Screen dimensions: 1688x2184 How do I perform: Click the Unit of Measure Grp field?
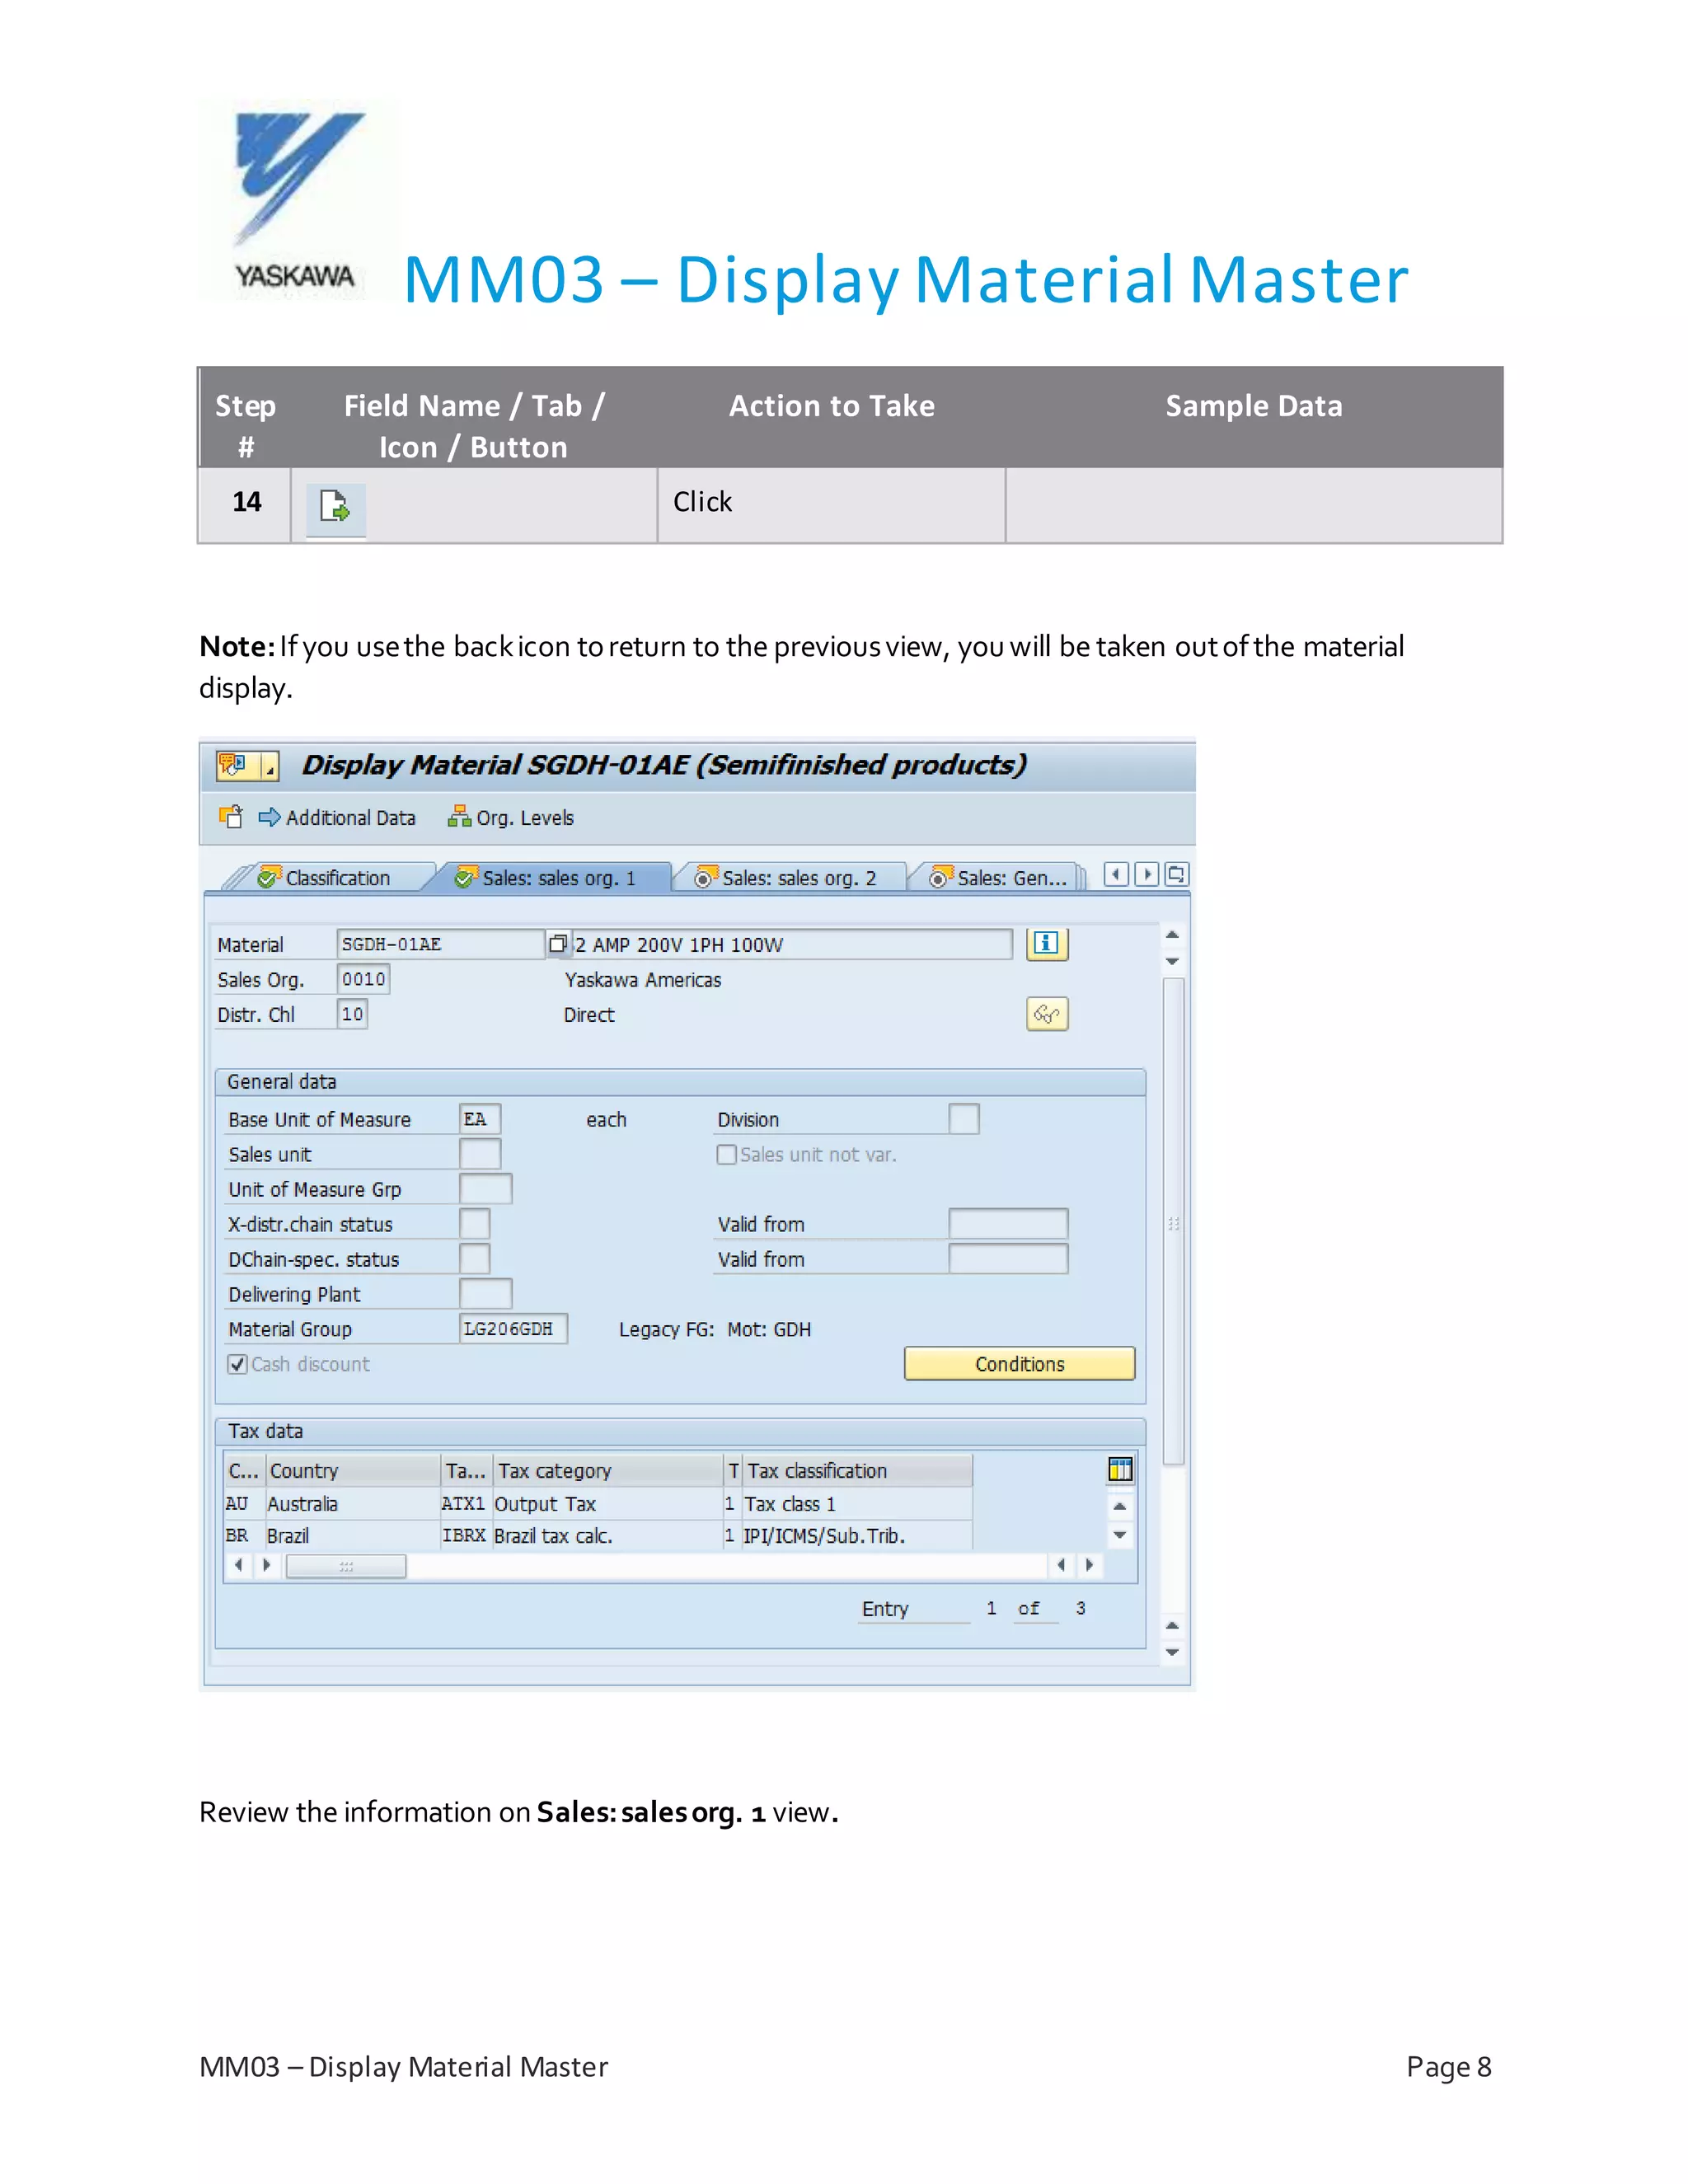click(x=486, y=1189)
